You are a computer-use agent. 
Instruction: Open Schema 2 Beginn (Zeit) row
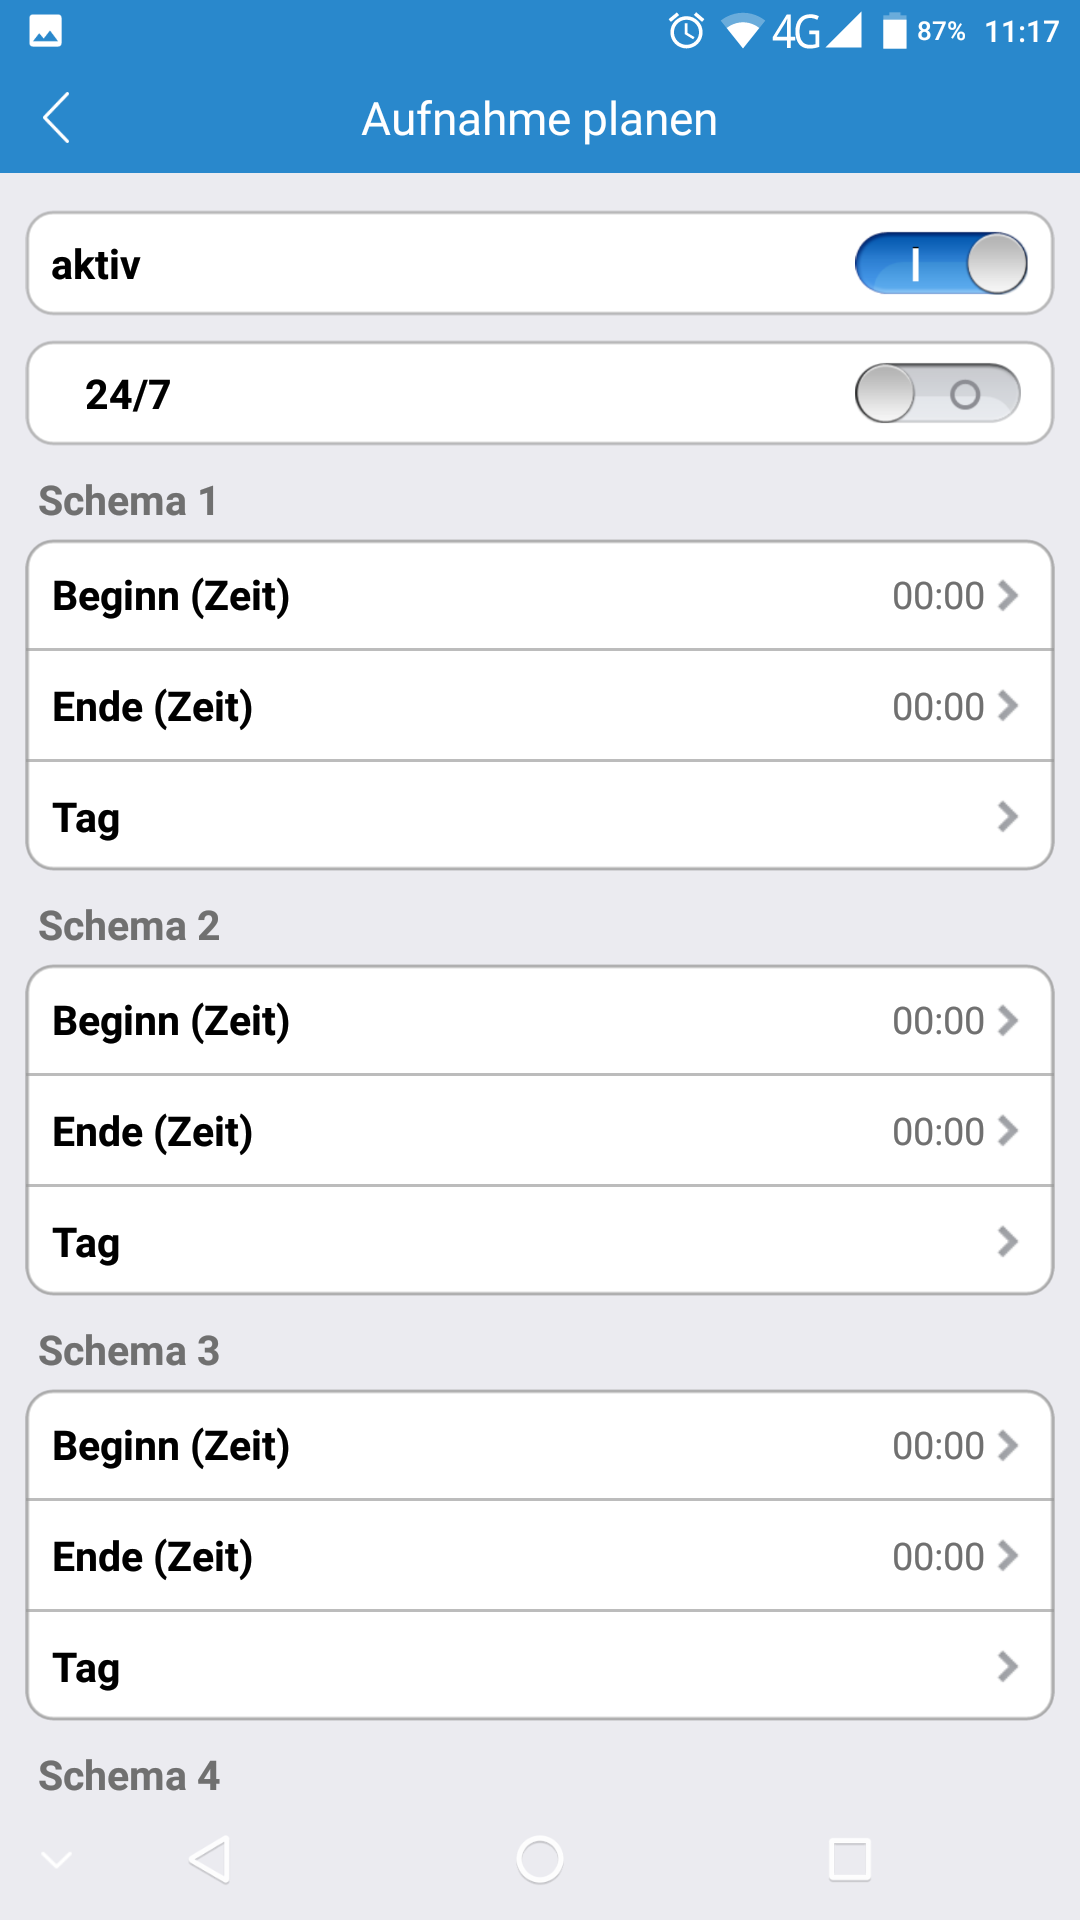pos(540,1021)
